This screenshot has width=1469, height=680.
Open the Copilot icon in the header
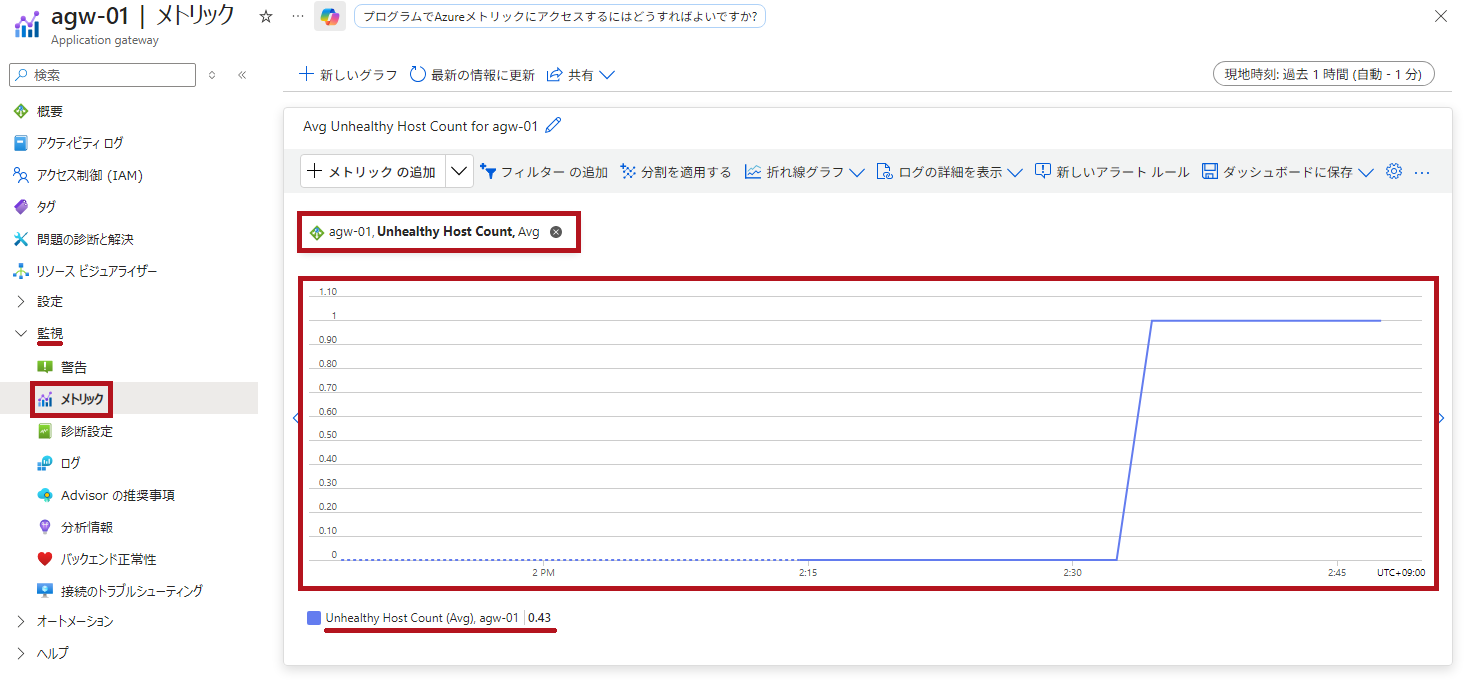click(x=330, y=17)
